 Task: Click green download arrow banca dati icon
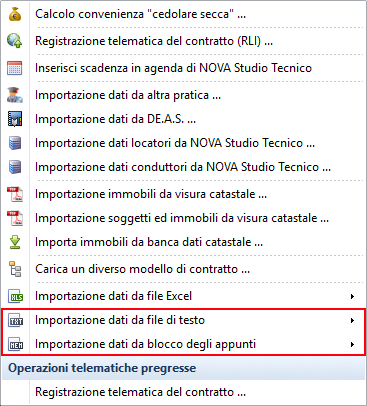pos(15,242)
